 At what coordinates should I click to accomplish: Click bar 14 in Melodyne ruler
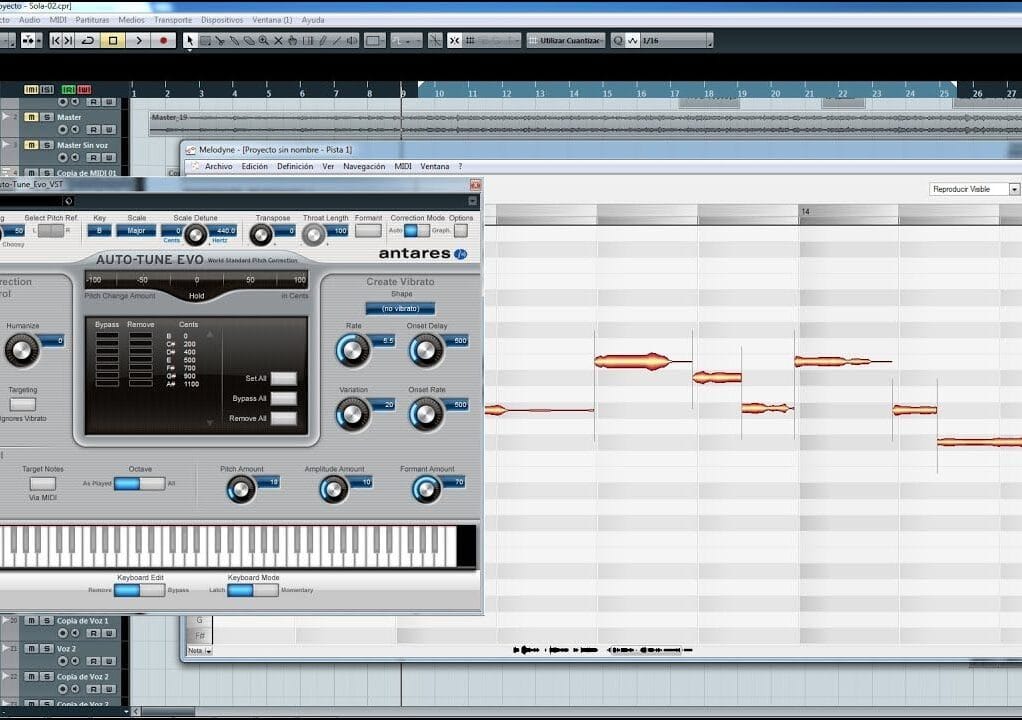click(805, 212)
